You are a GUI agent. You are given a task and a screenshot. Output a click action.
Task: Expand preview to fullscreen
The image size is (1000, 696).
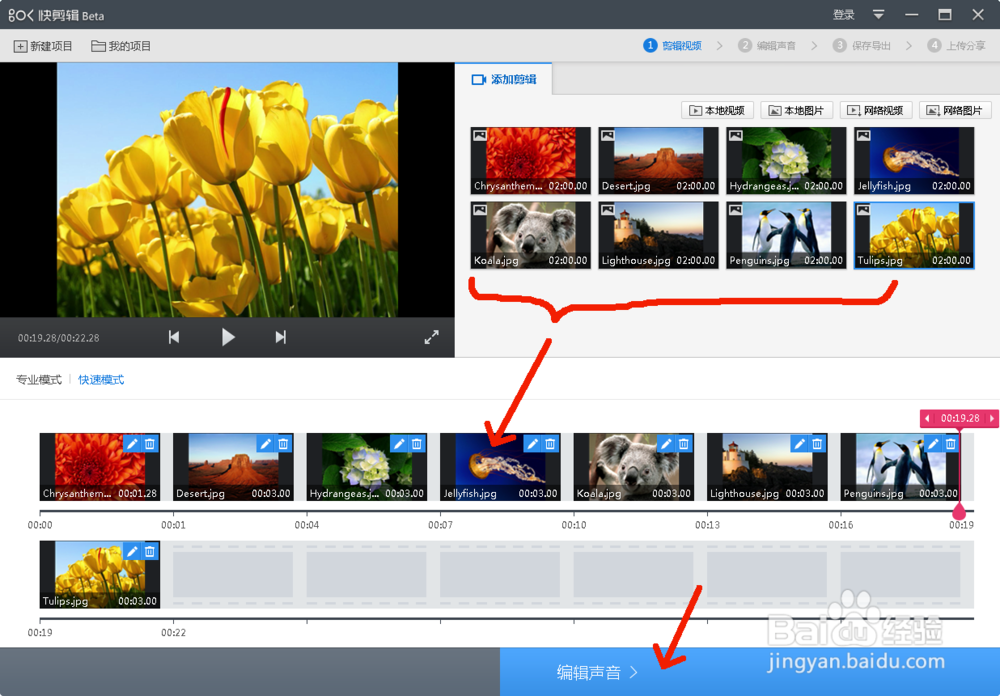[432, 337]
